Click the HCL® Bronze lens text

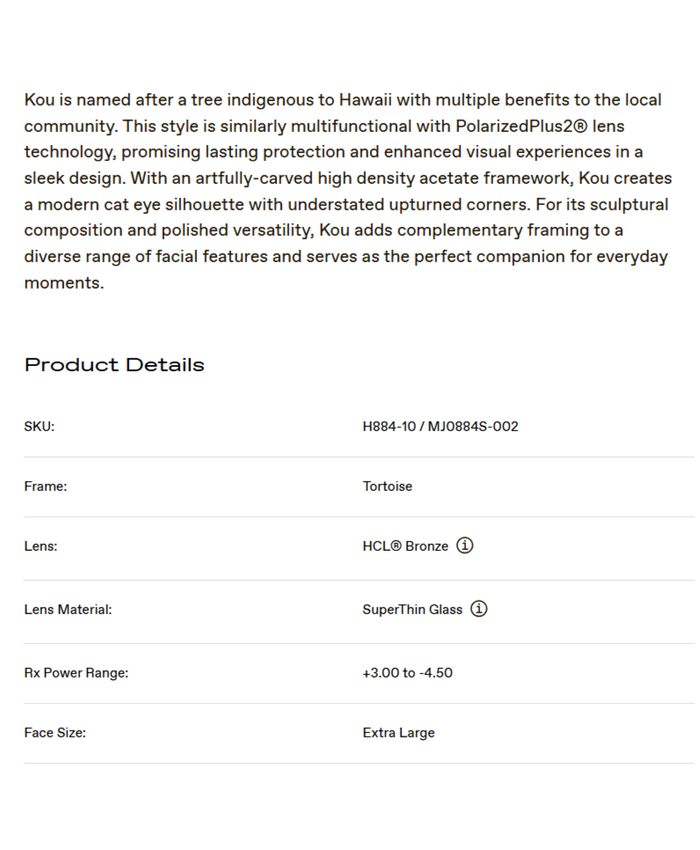pos(405,547)
